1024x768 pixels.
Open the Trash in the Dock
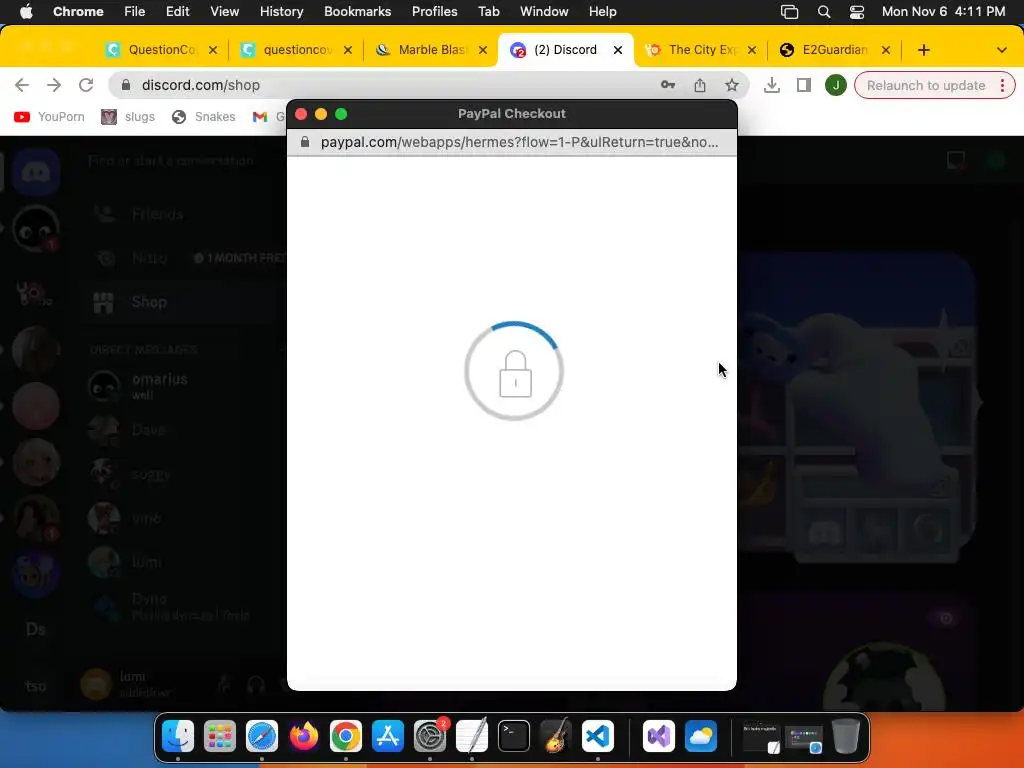click(x=845, y=736)
